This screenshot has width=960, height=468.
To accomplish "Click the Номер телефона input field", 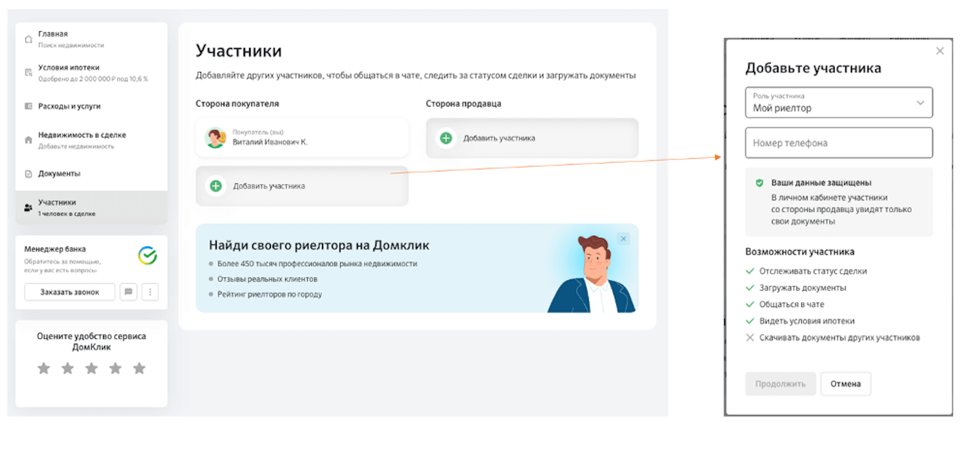I will tap(838, 143).
